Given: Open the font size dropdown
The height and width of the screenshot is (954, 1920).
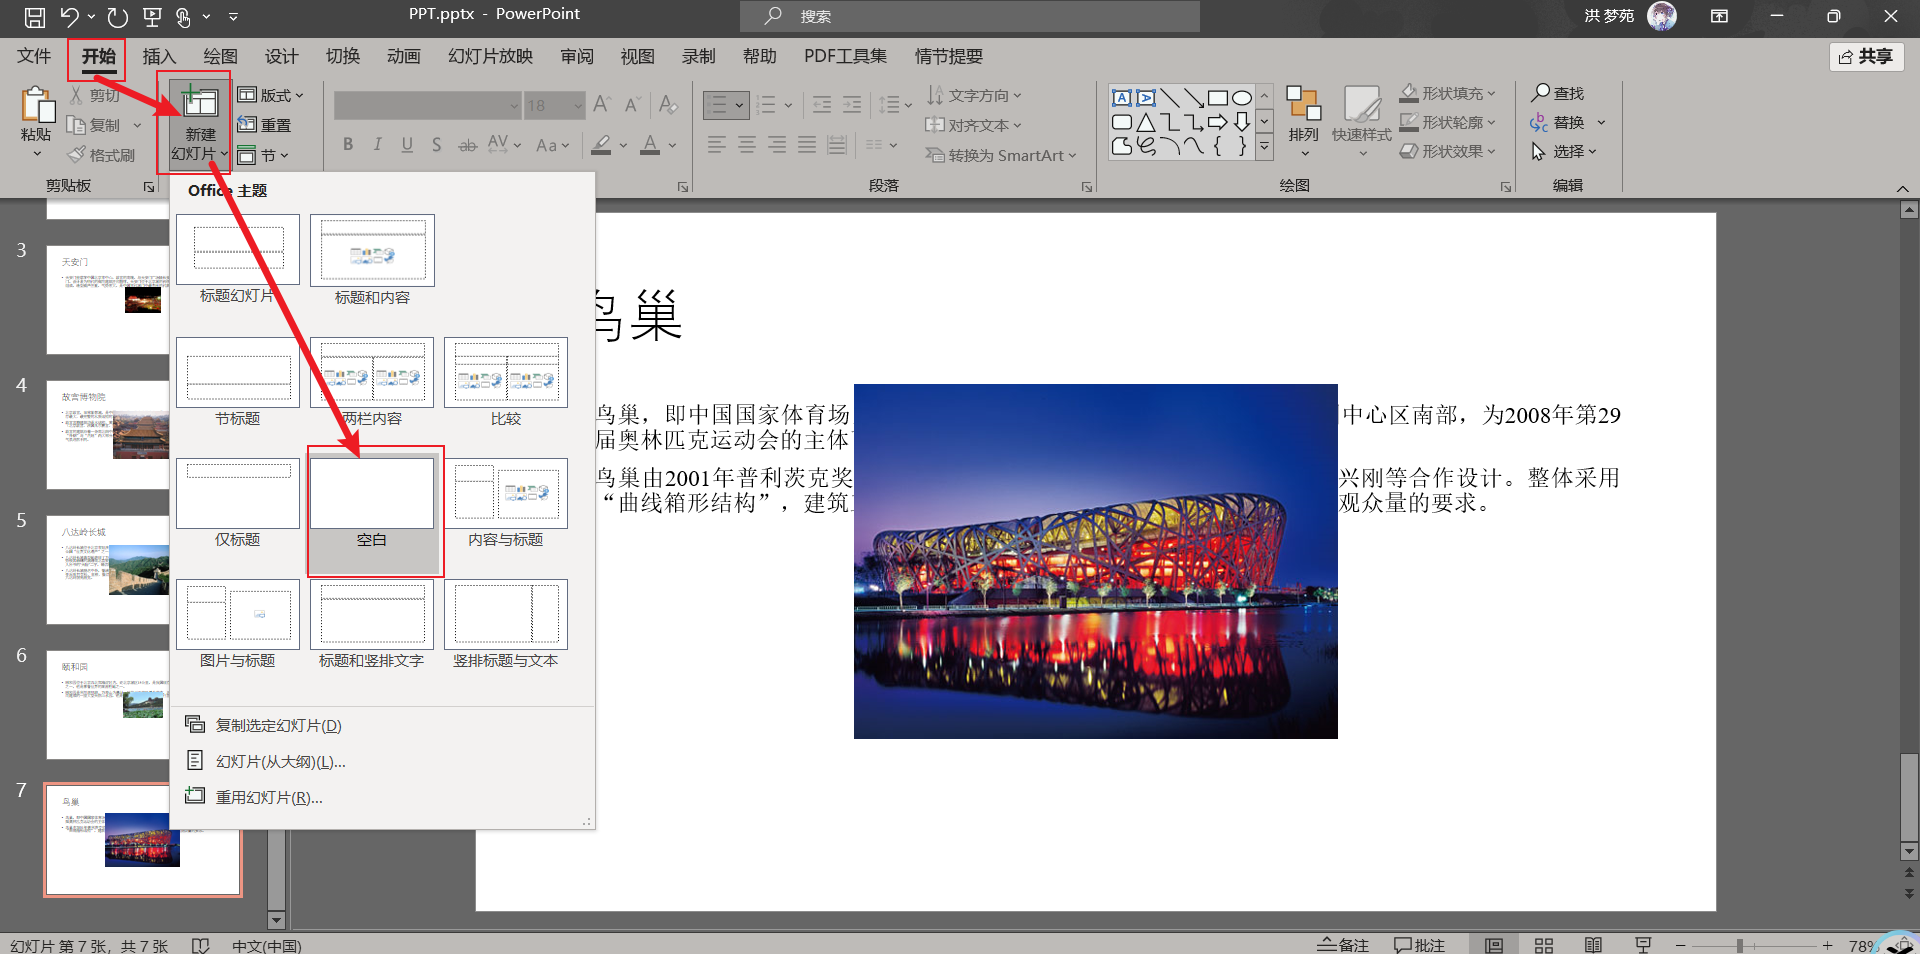Looking at the screenshot, I should click(578, 105).
